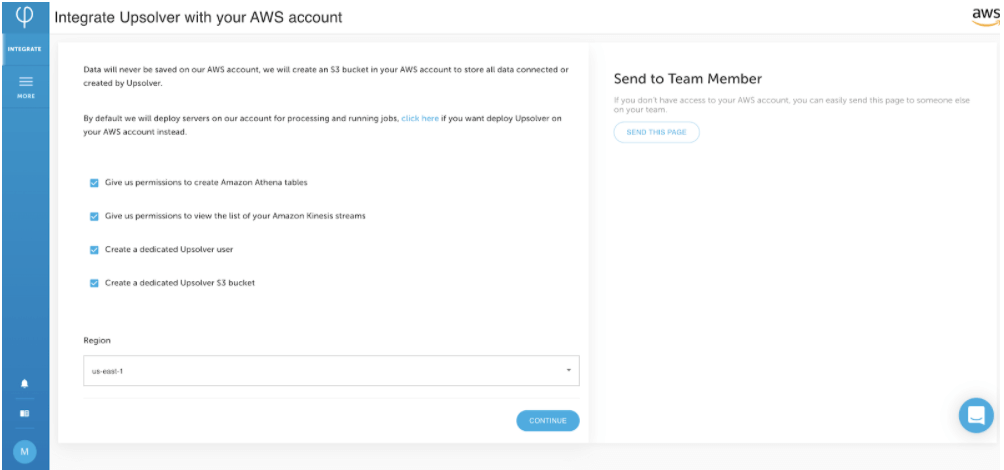Click the Region field label
This screenshot has height=470, width=1004.
[x=96, y=341]
